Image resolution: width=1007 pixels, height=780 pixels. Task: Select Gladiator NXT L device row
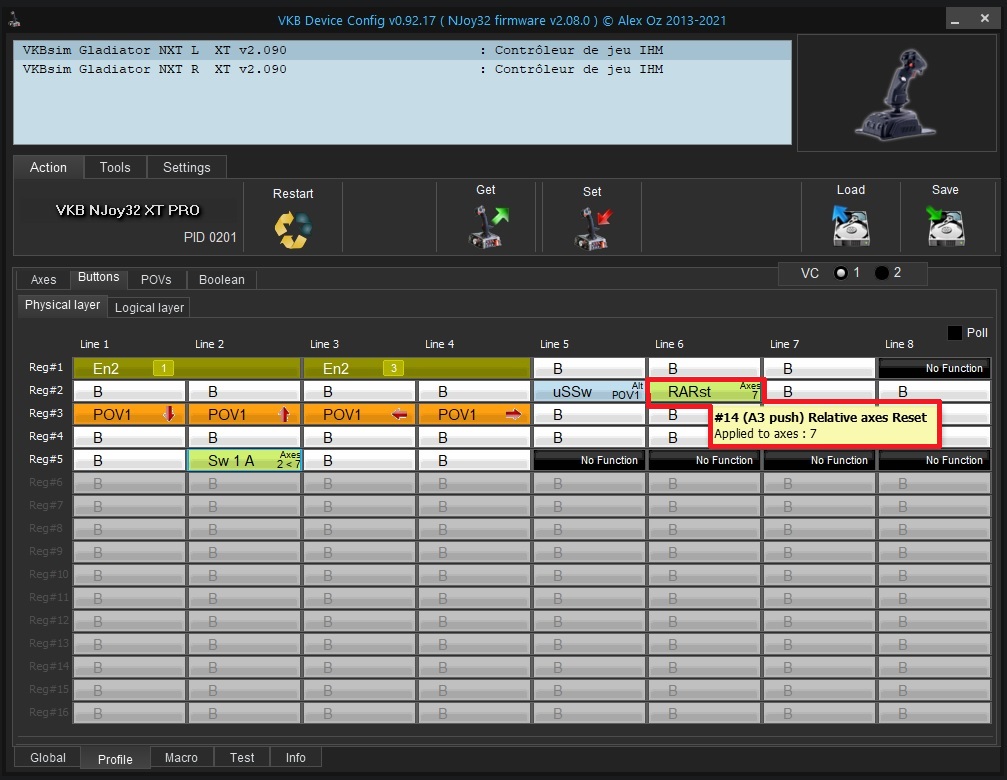tap(402, 50)
